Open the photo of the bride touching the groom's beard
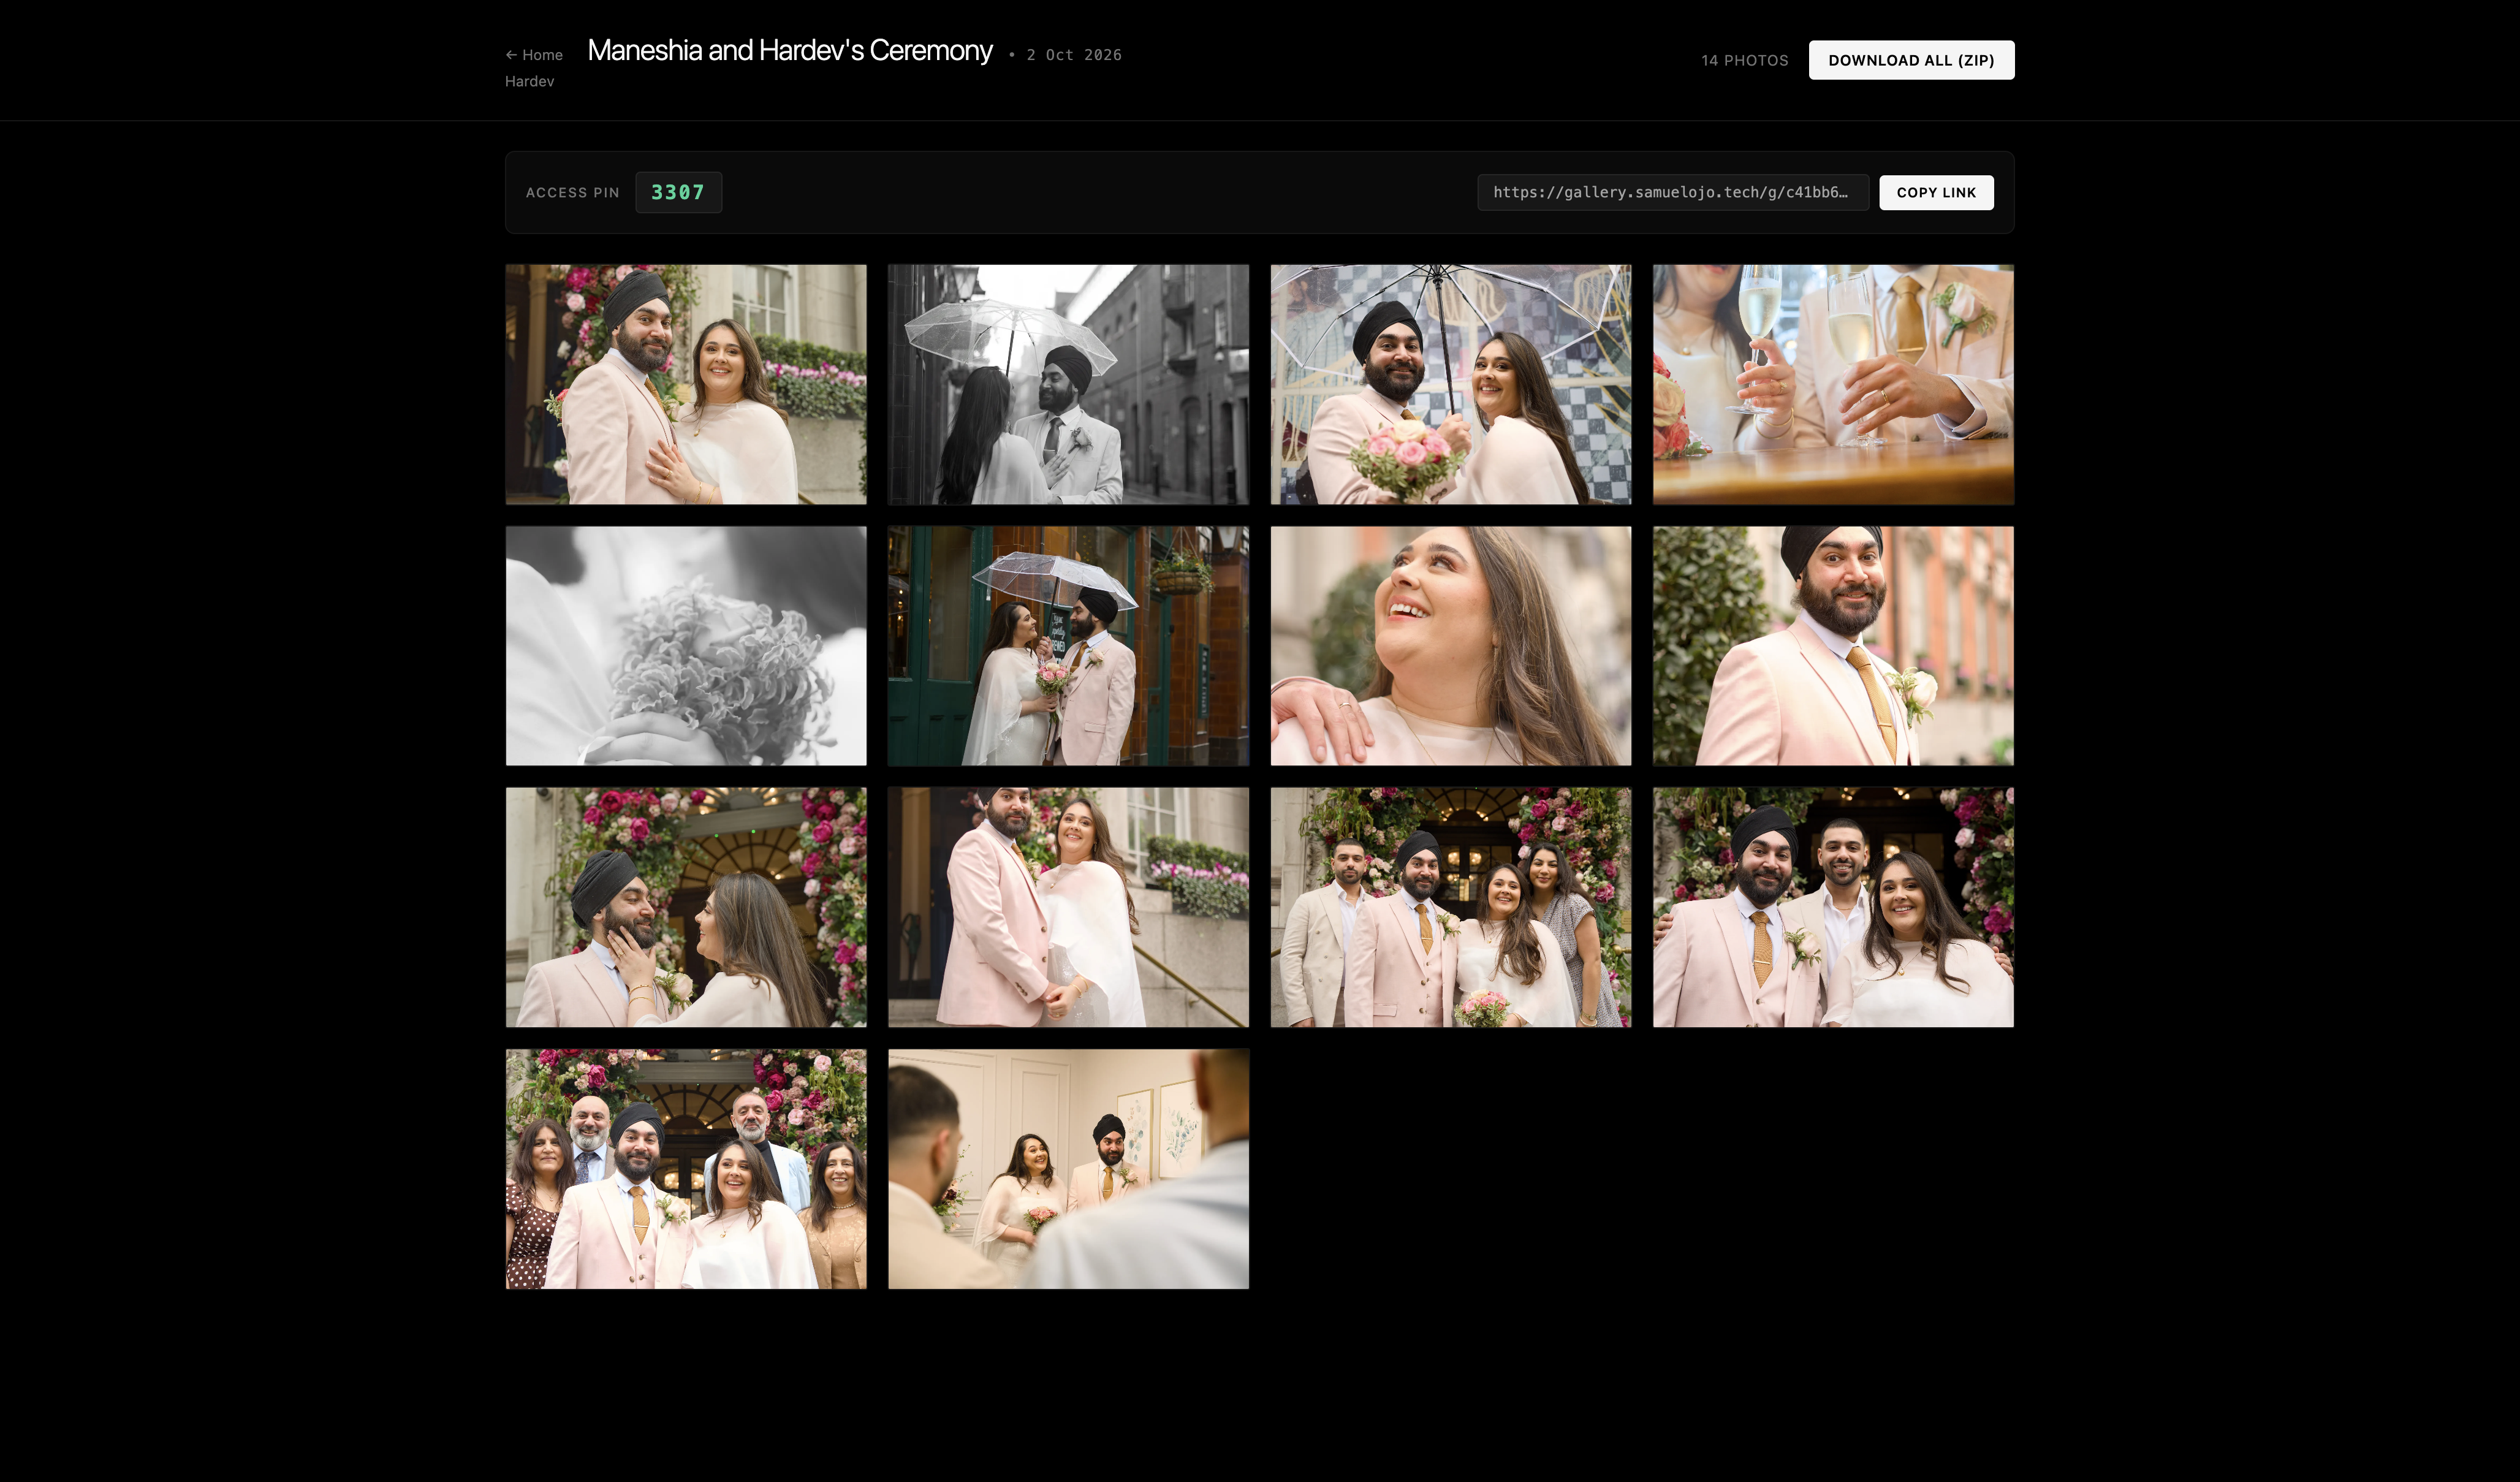 686,907
